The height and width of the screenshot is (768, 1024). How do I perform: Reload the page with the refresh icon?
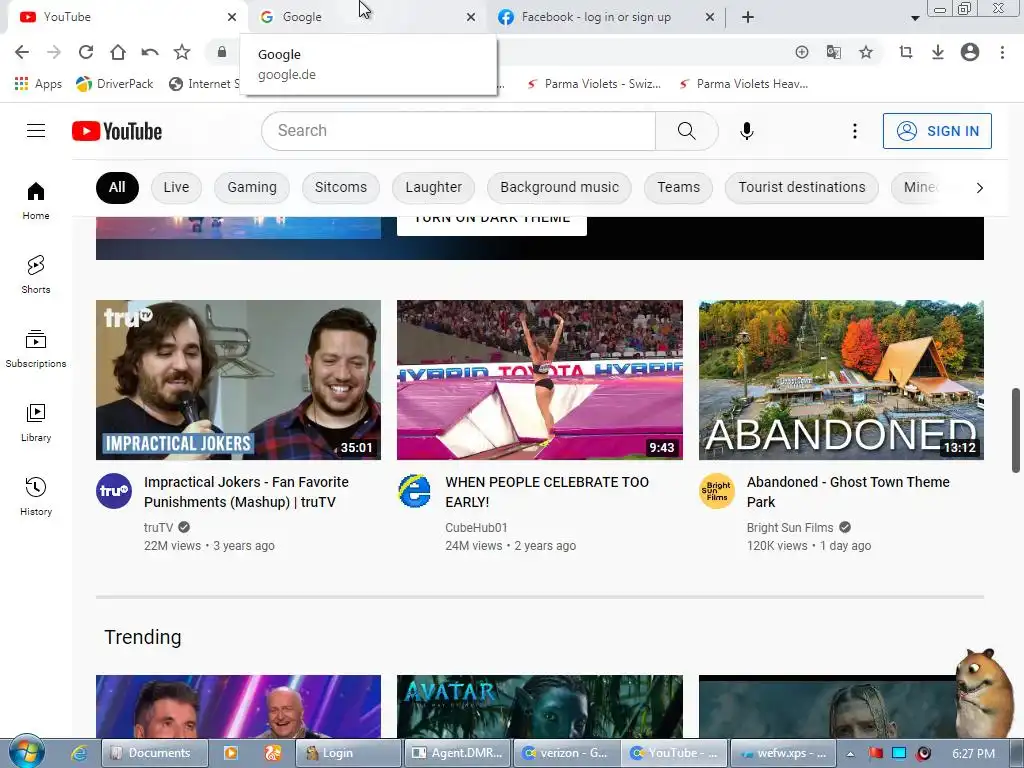tap(86, 52)
